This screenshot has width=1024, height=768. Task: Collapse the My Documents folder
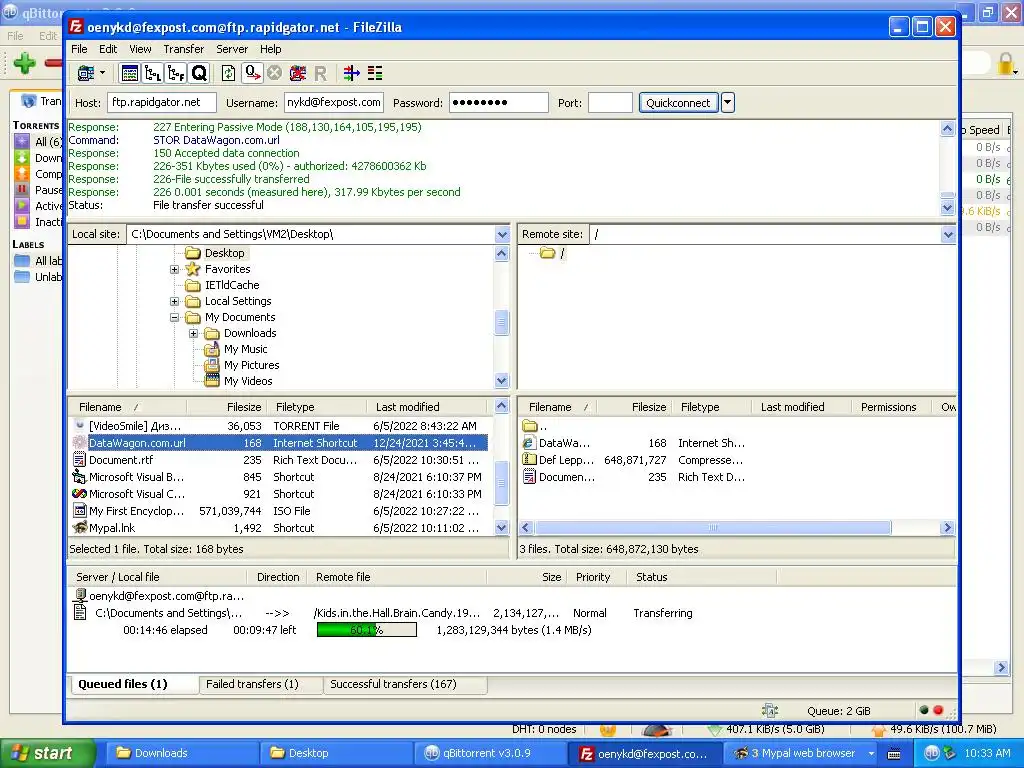tap(174, 317)
